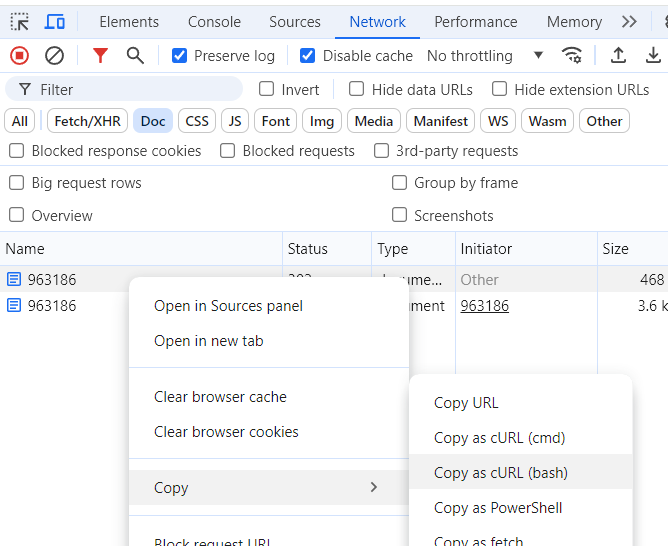Viewport: 668px width, 546px height.
Task: Toggle the red filter funnel icon
Action: (x=100, y=56)
